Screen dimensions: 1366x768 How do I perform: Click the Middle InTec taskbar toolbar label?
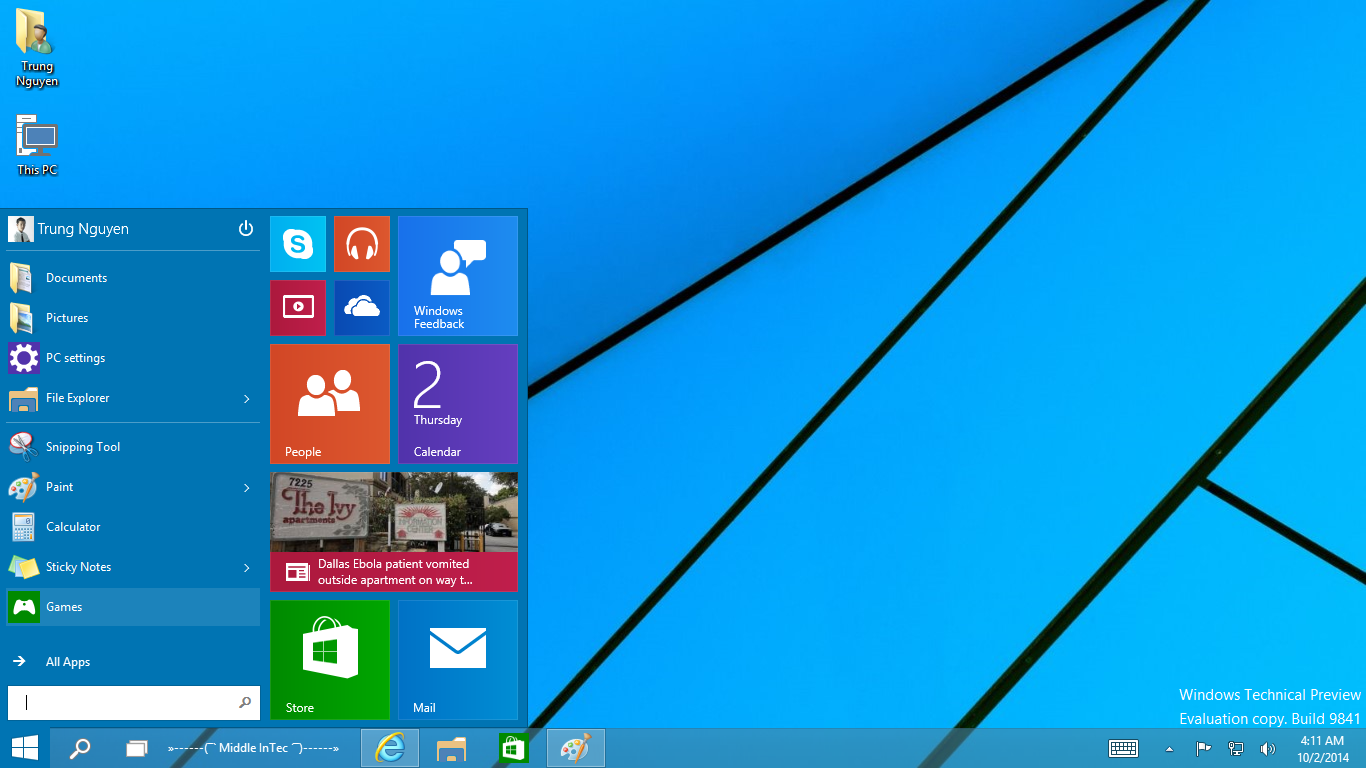coord(253,748)
